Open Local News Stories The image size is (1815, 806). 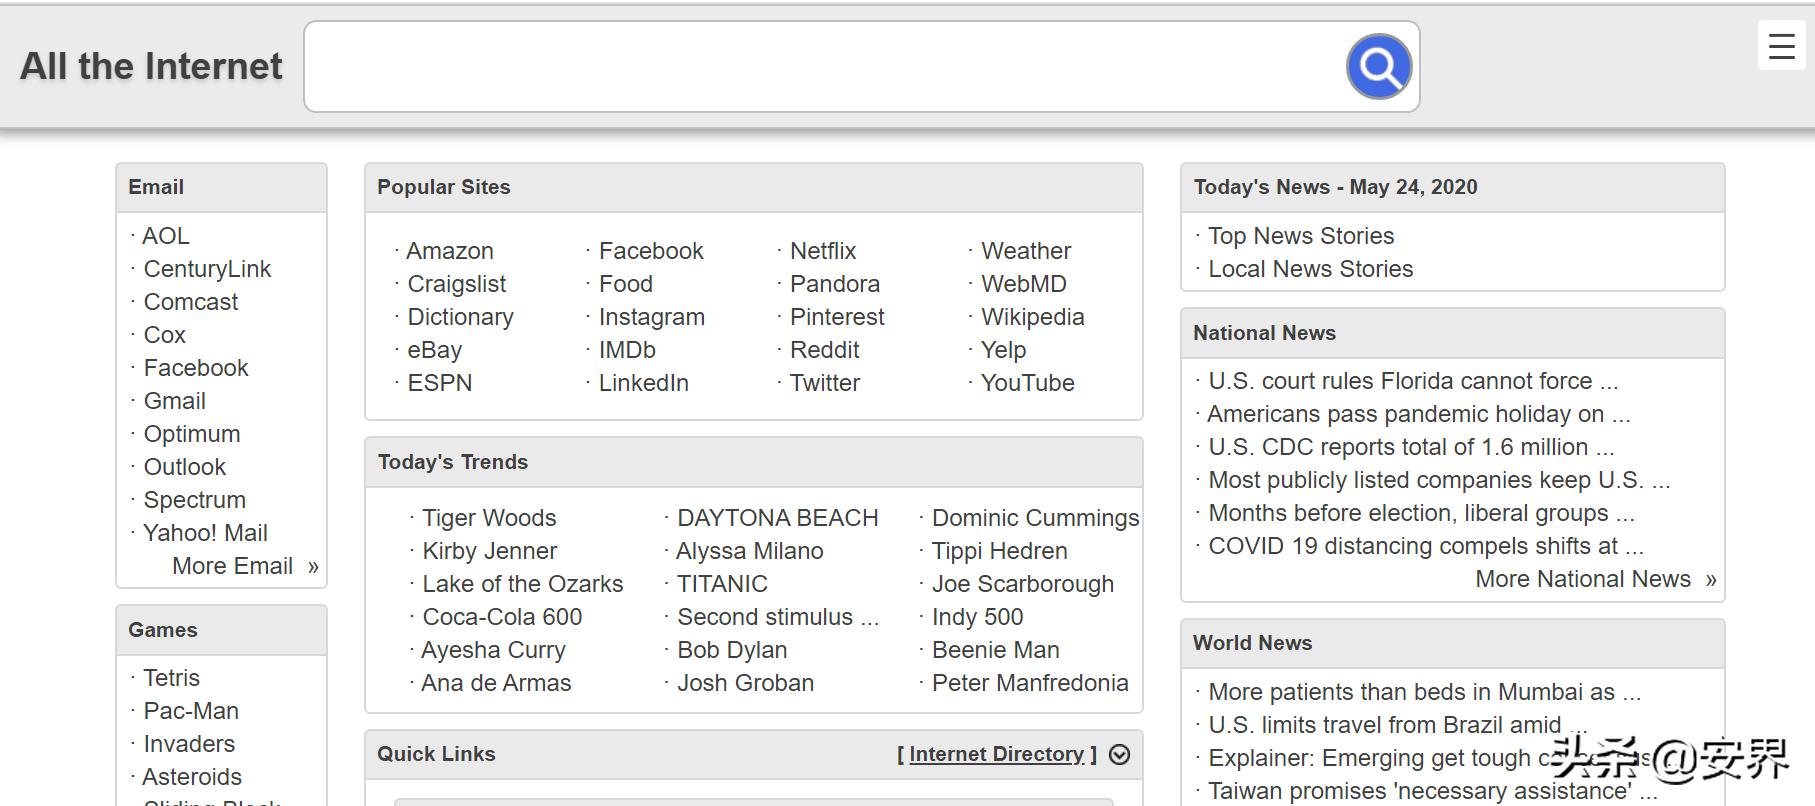[x=1310, y=269]
